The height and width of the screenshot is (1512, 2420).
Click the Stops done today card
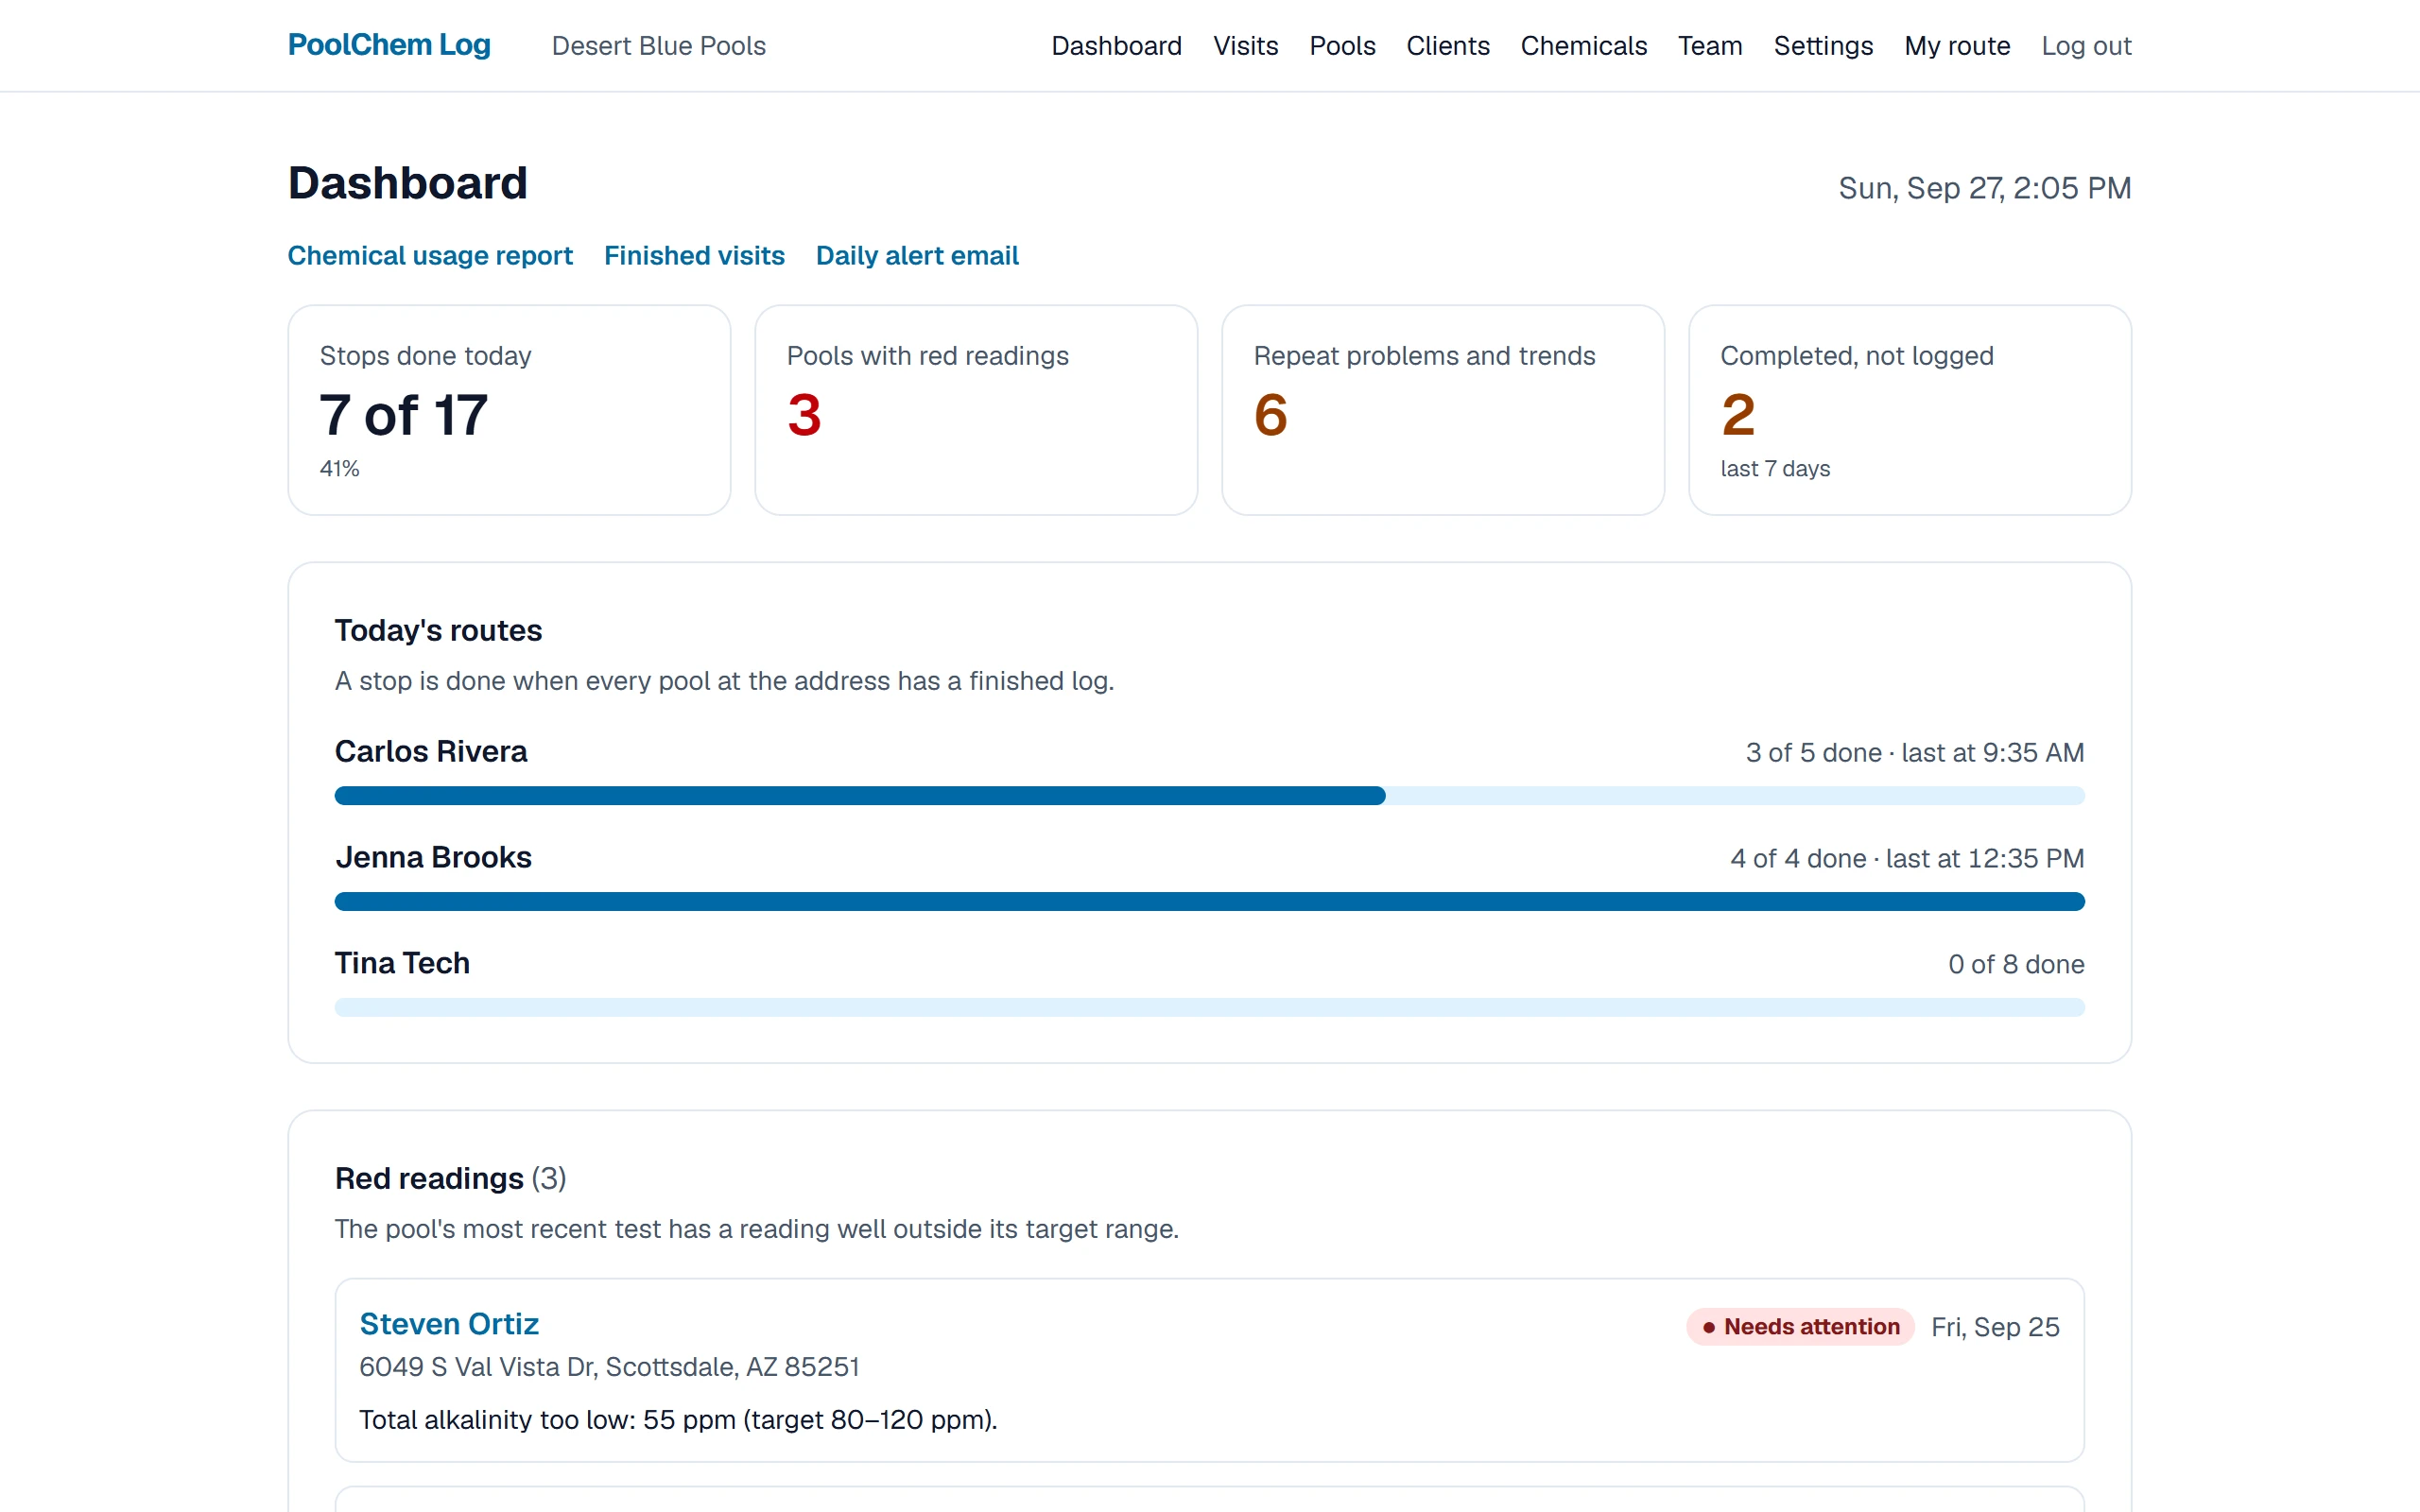(509, 410)
